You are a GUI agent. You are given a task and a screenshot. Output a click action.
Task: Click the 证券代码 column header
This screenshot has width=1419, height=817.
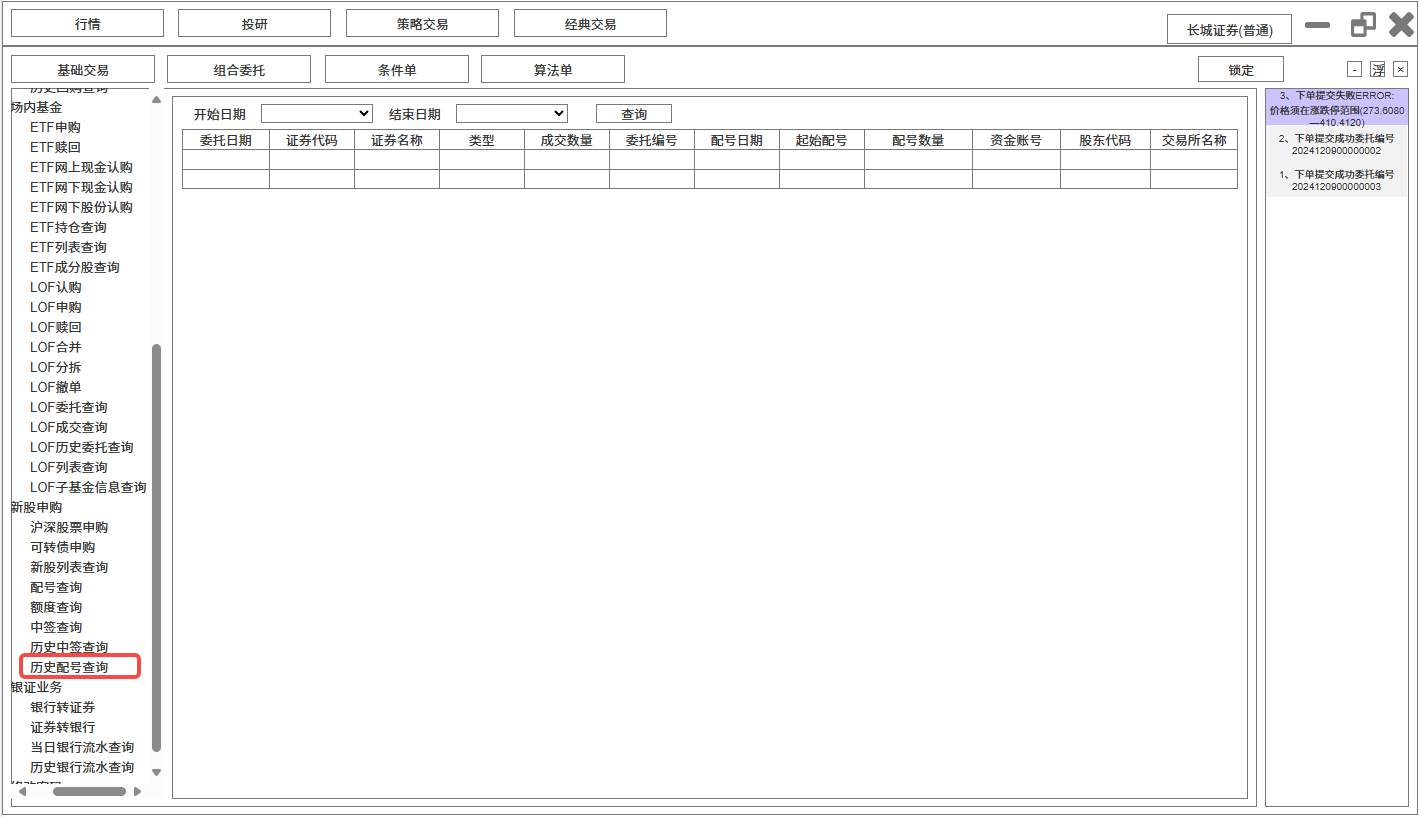tap(312, 140)
